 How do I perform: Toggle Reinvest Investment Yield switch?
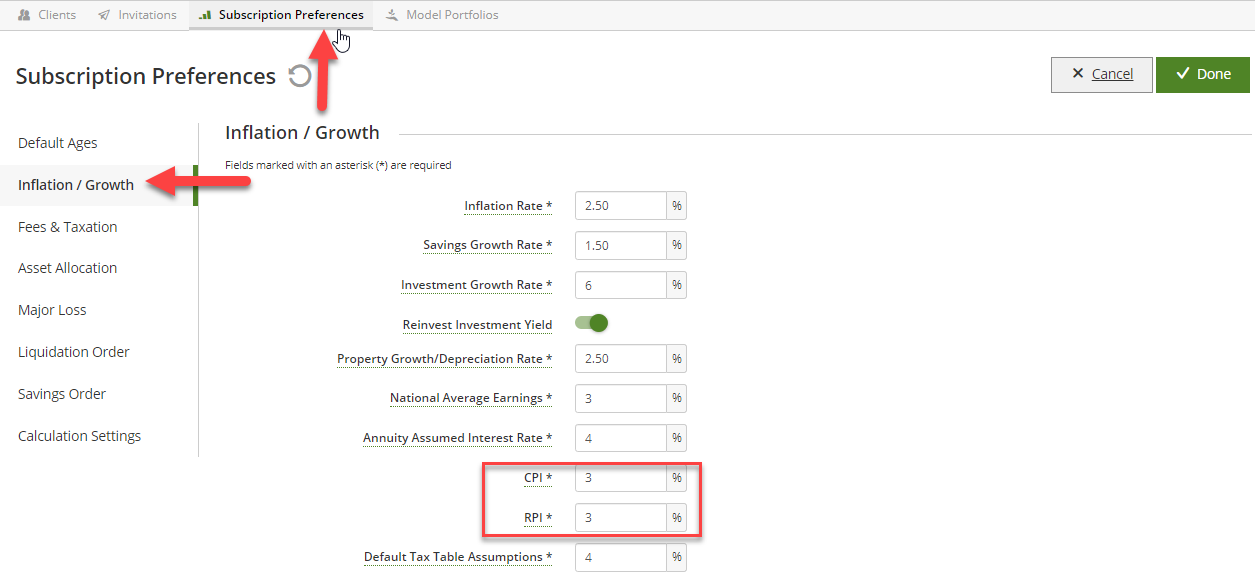(x=592, y=323)
